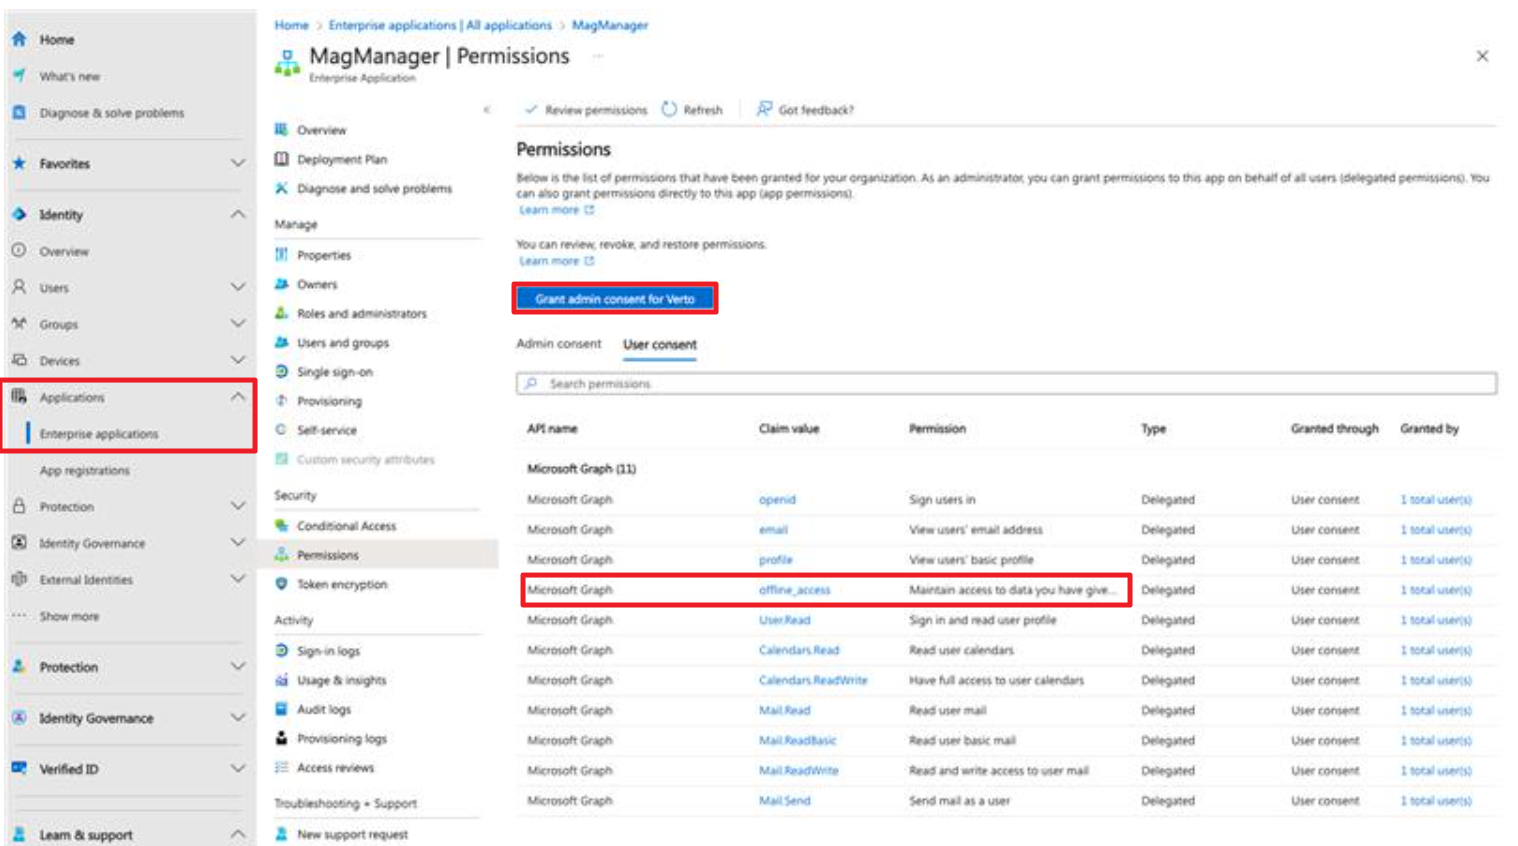Select the User consent tab
Viewport: 1518px width, 846px height.
(x=660, y=345)
